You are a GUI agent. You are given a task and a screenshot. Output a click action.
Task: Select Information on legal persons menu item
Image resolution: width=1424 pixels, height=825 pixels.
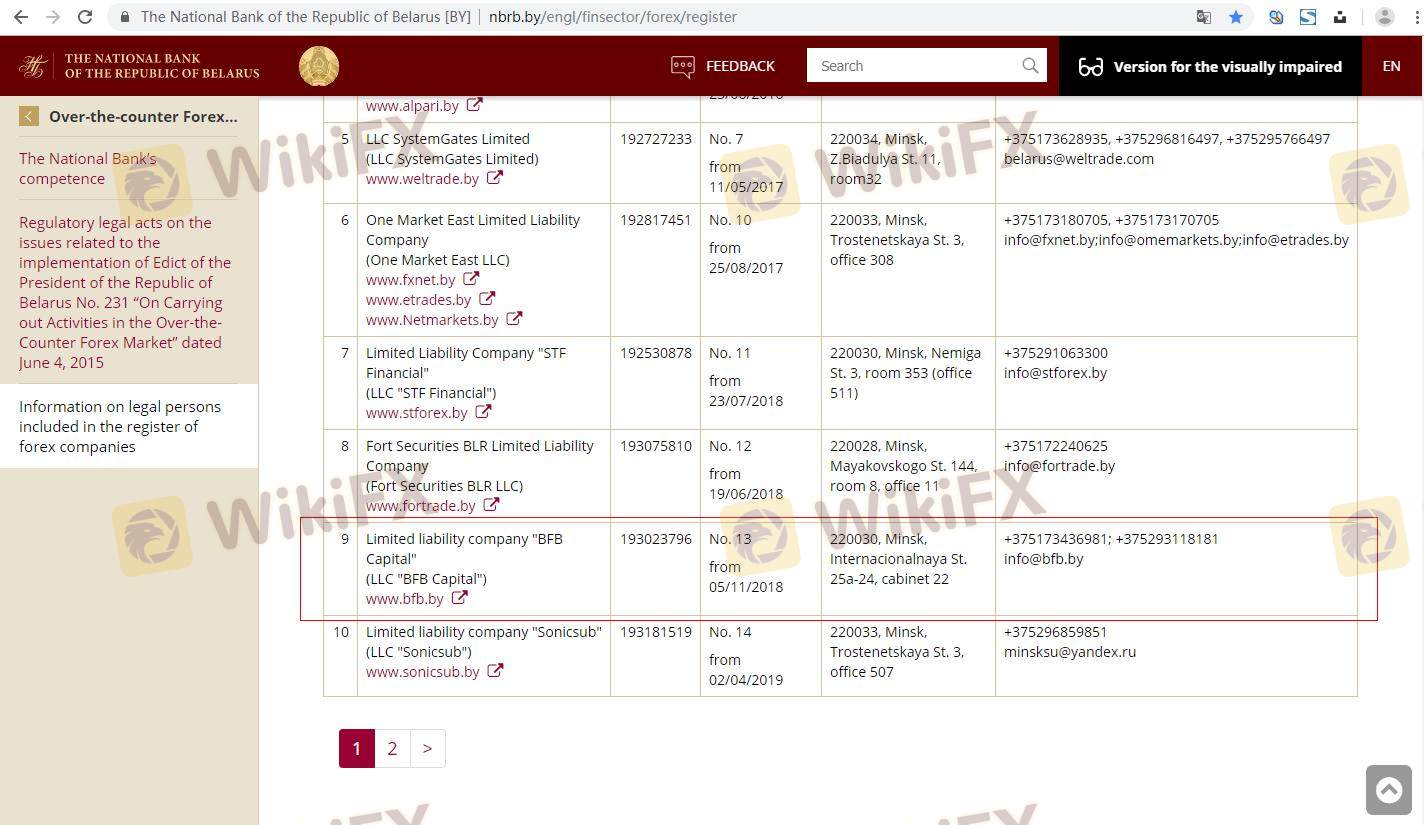click(x=120, y=426)
